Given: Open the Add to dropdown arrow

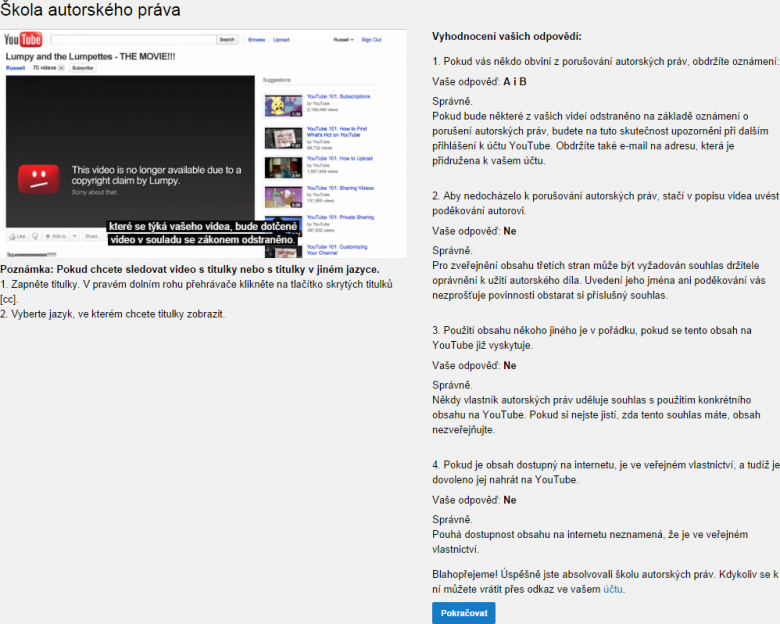Looking at the screenshot, I should [x=74, y=236].
